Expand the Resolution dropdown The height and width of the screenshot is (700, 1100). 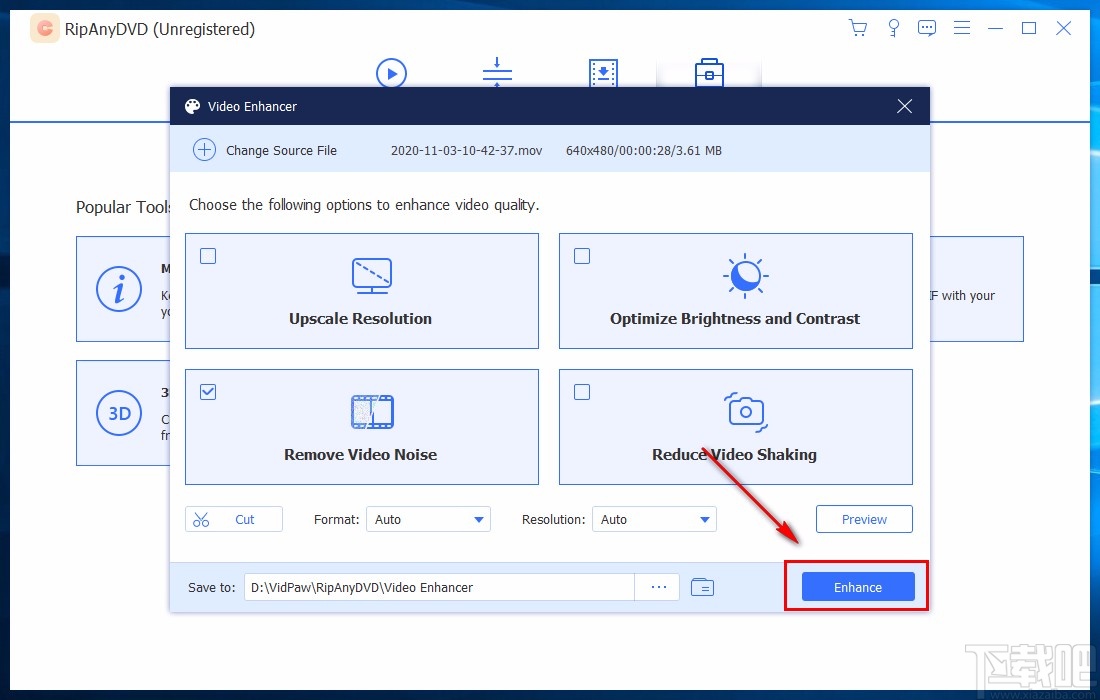coord(654,520)
